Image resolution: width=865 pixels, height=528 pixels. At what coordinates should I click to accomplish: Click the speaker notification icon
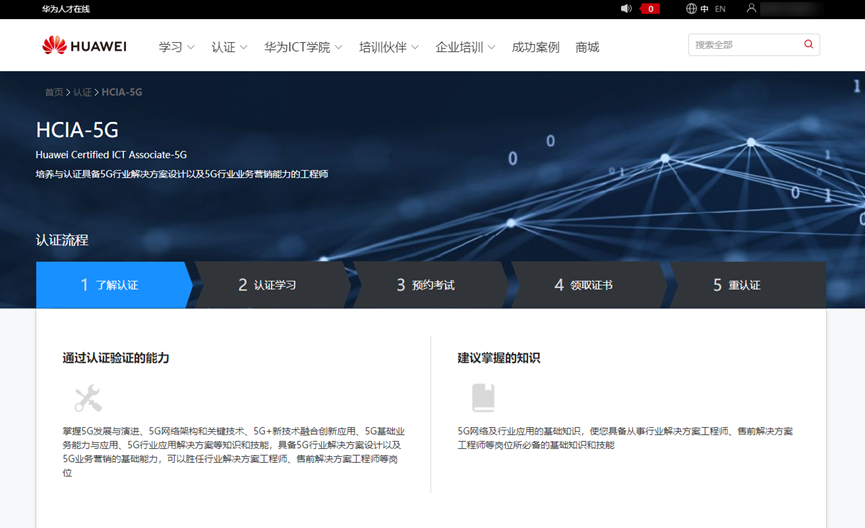click(626, 9)
